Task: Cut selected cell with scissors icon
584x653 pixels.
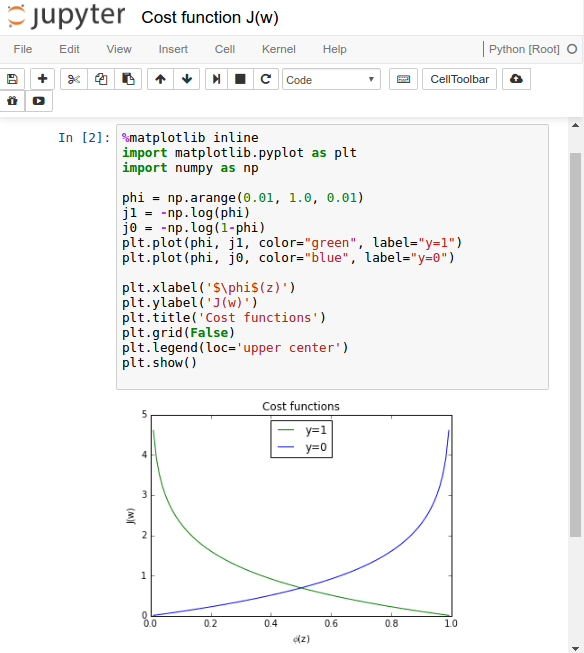Action: click(x=74, y=79)
